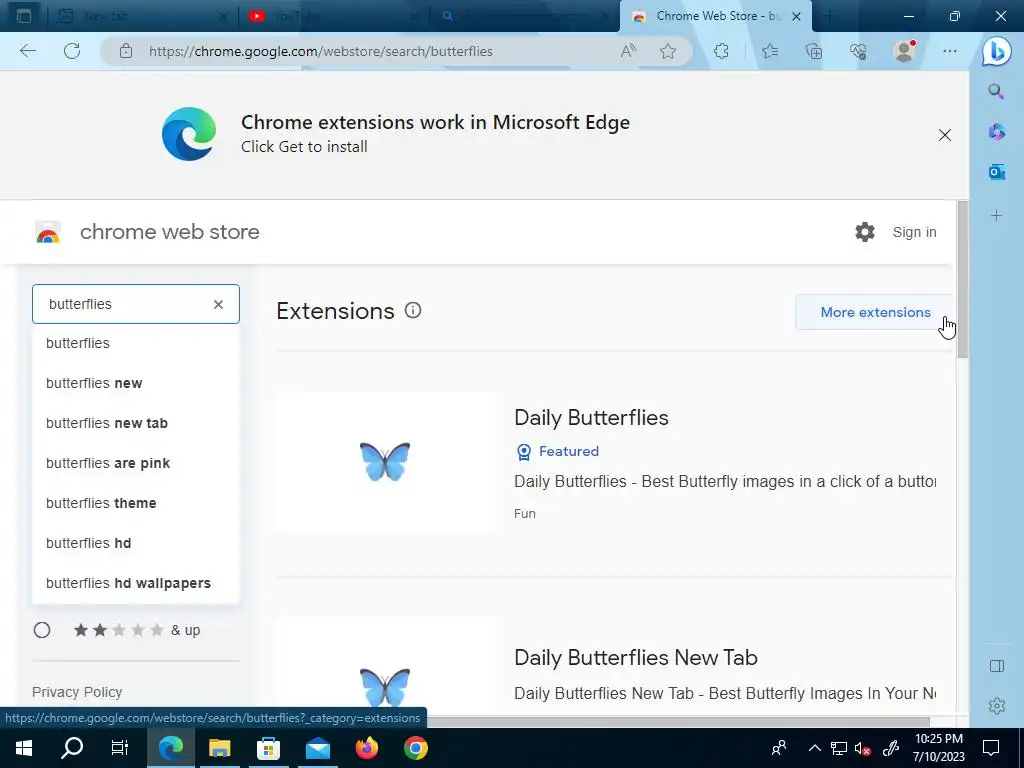Click the Fun category label
Screen dimensions: 1024x768
click(524, 513)
